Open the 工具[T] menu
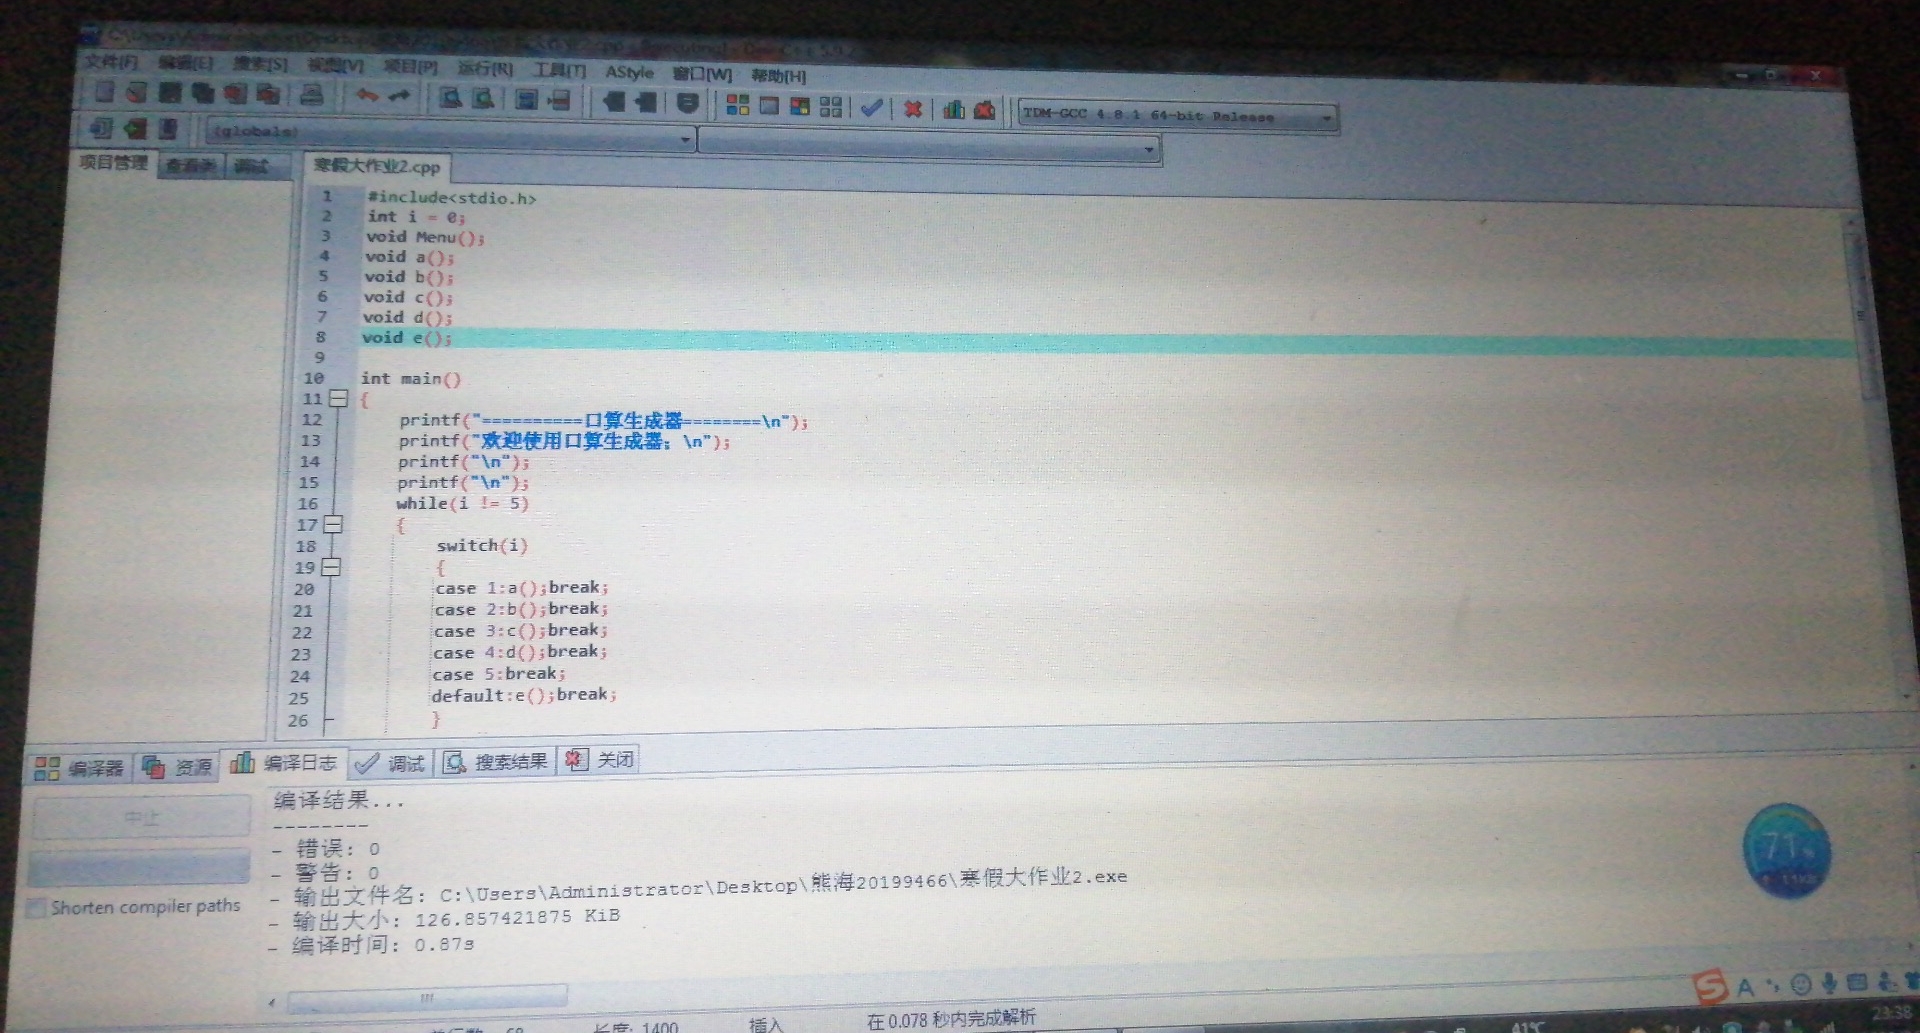The image size is (1920, 1033). 559,70
